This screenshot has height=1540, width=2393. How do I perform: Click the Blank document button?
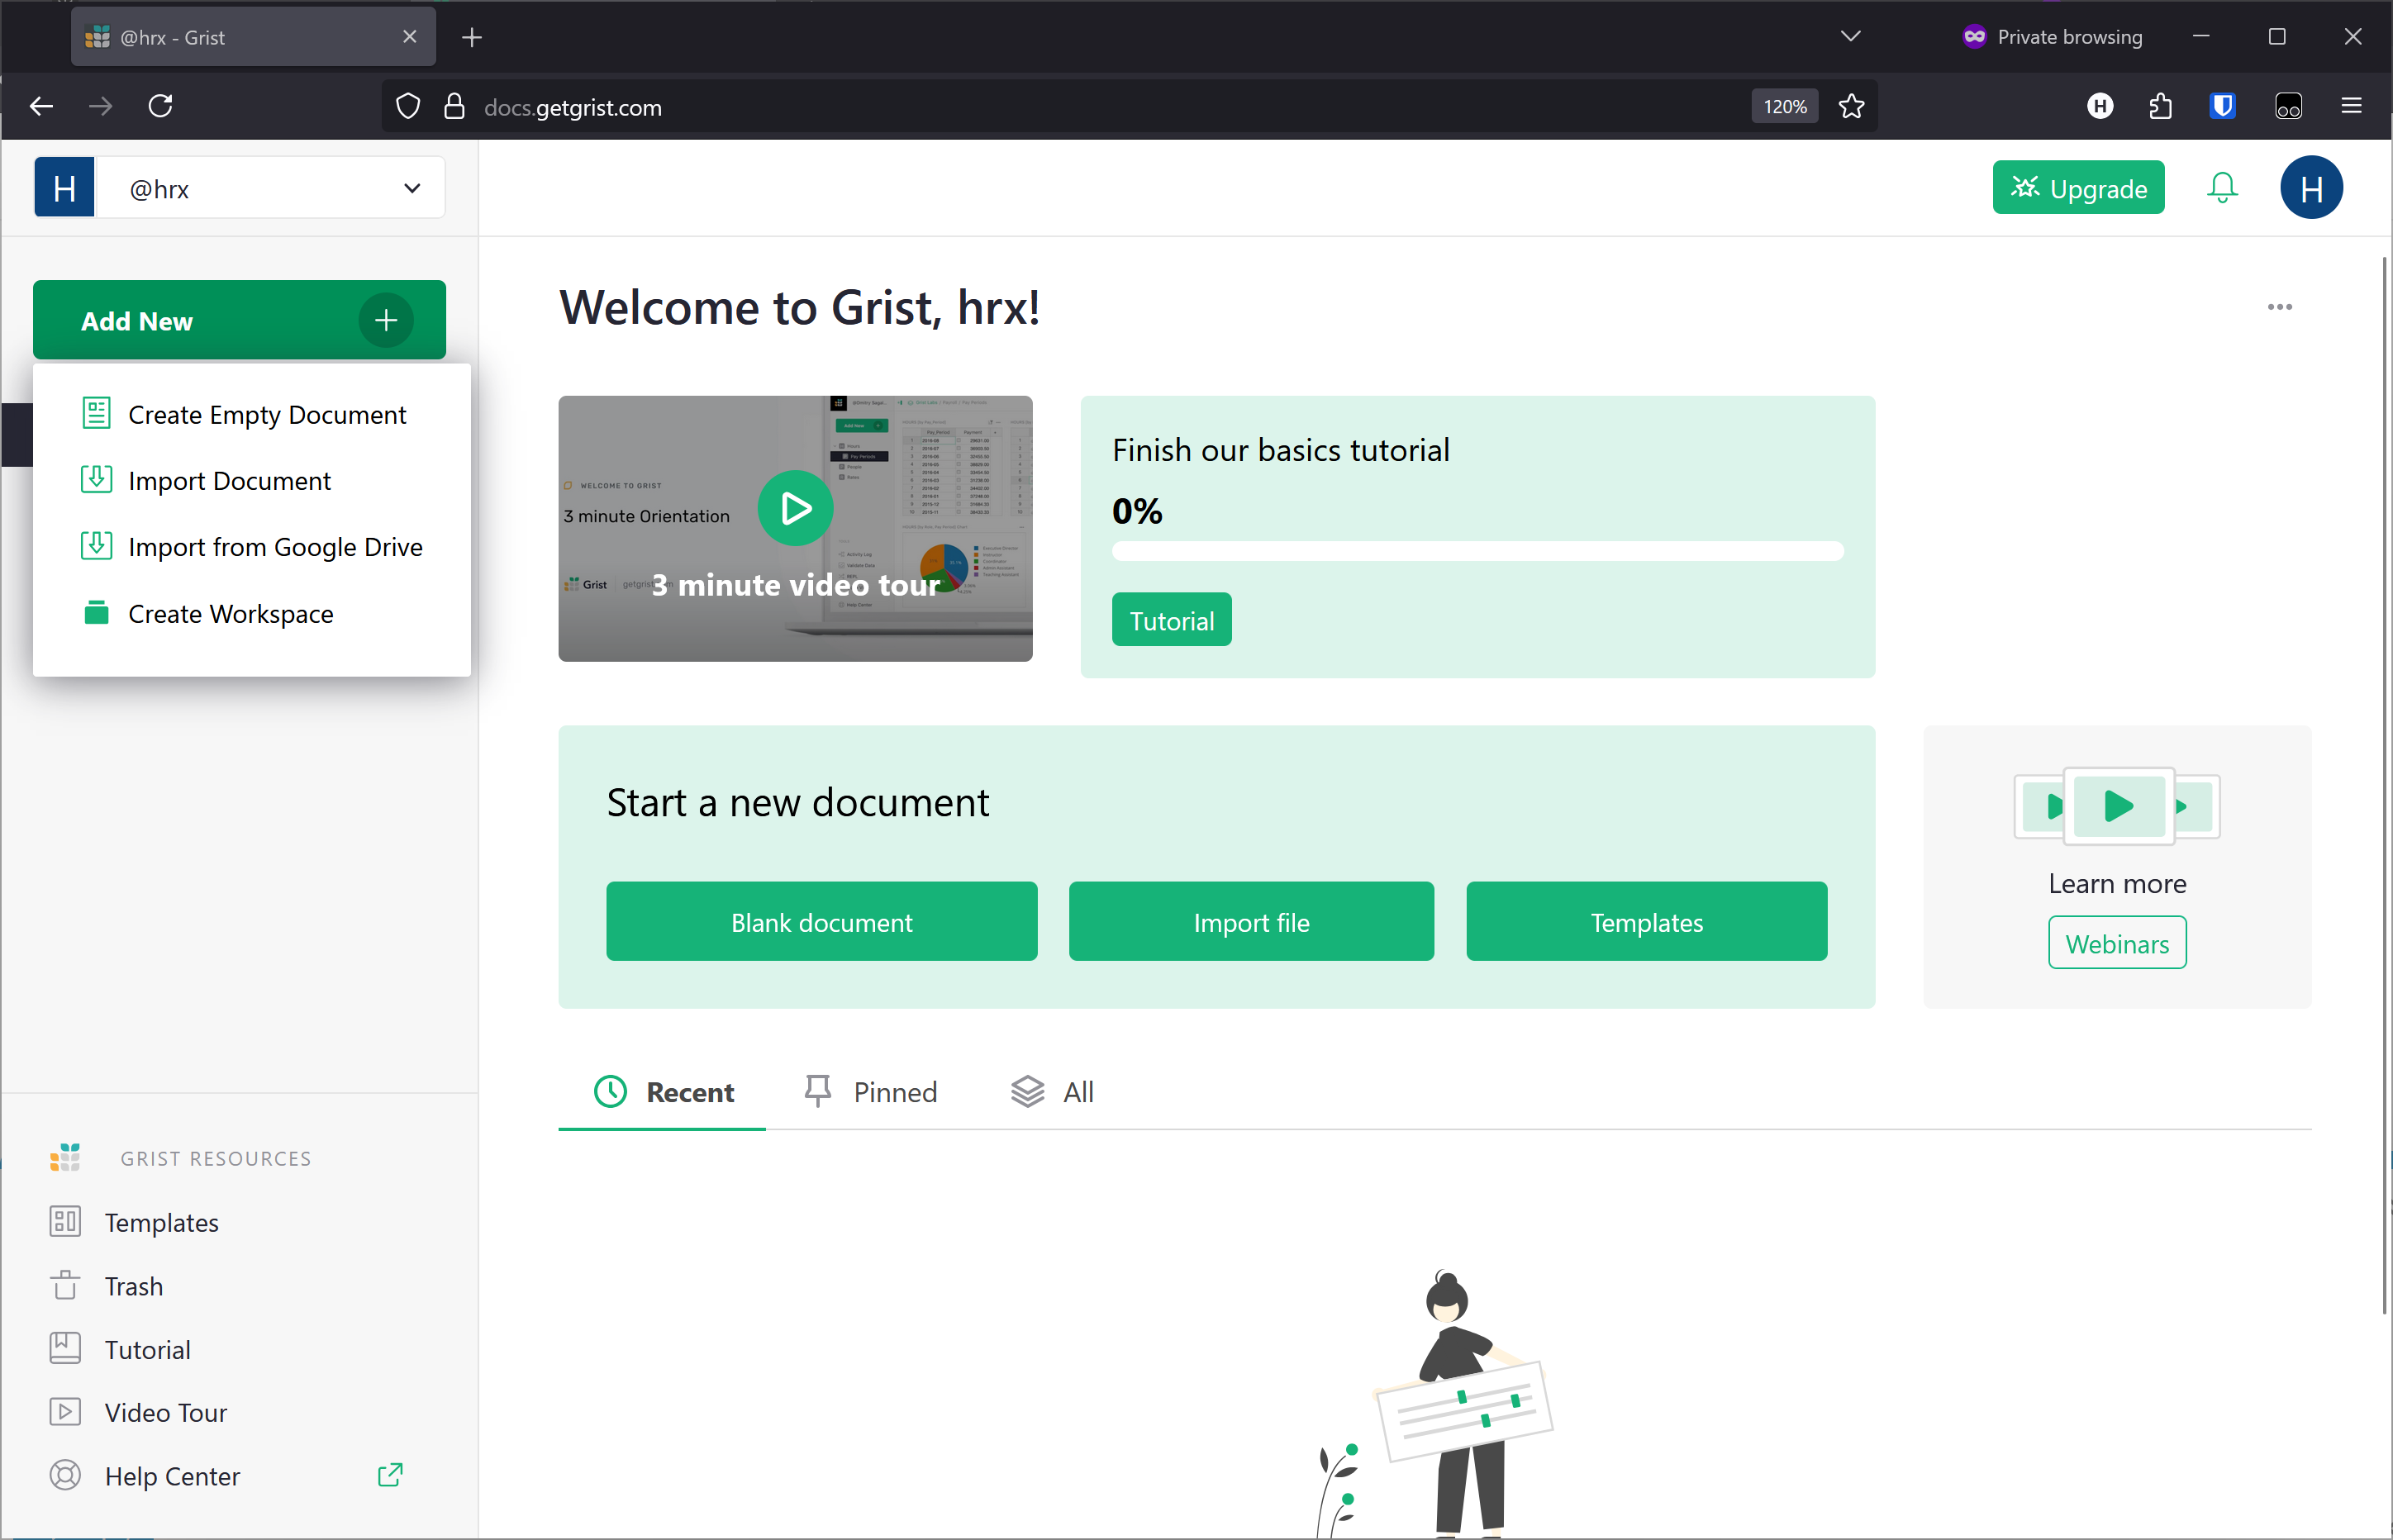[x=821, y=922]
